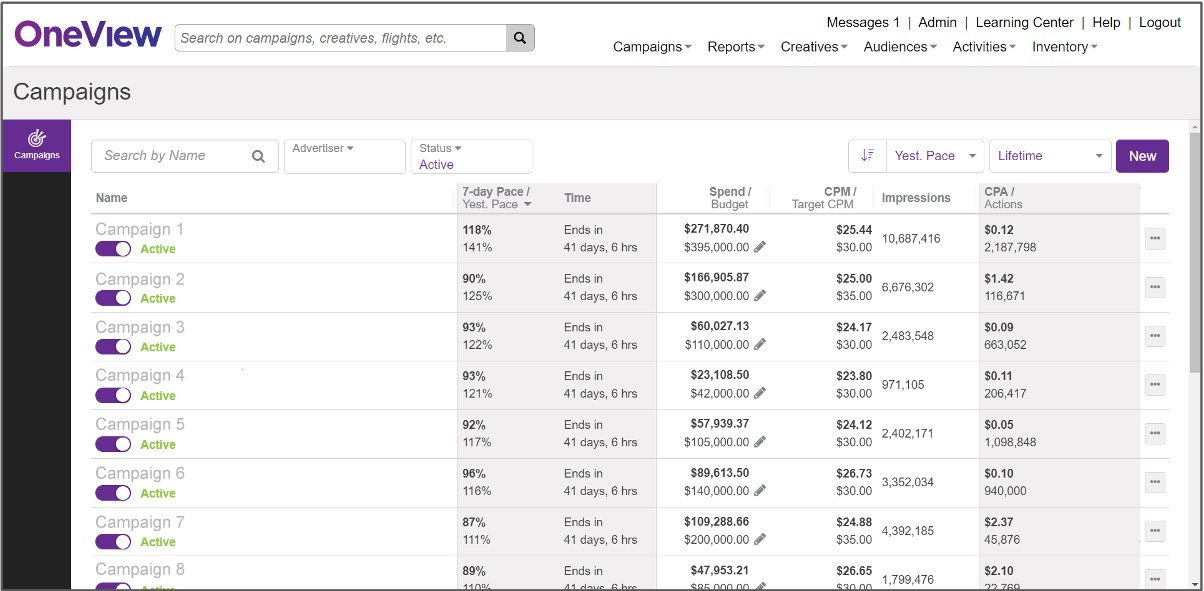The width and height of the screenshot is (1204, 591).
Task: Click the Logout link
Action: [1159, 22]
